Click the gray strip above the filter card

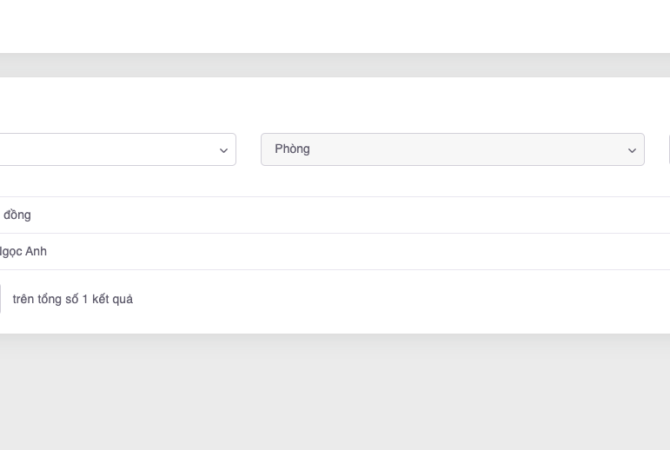335,65
